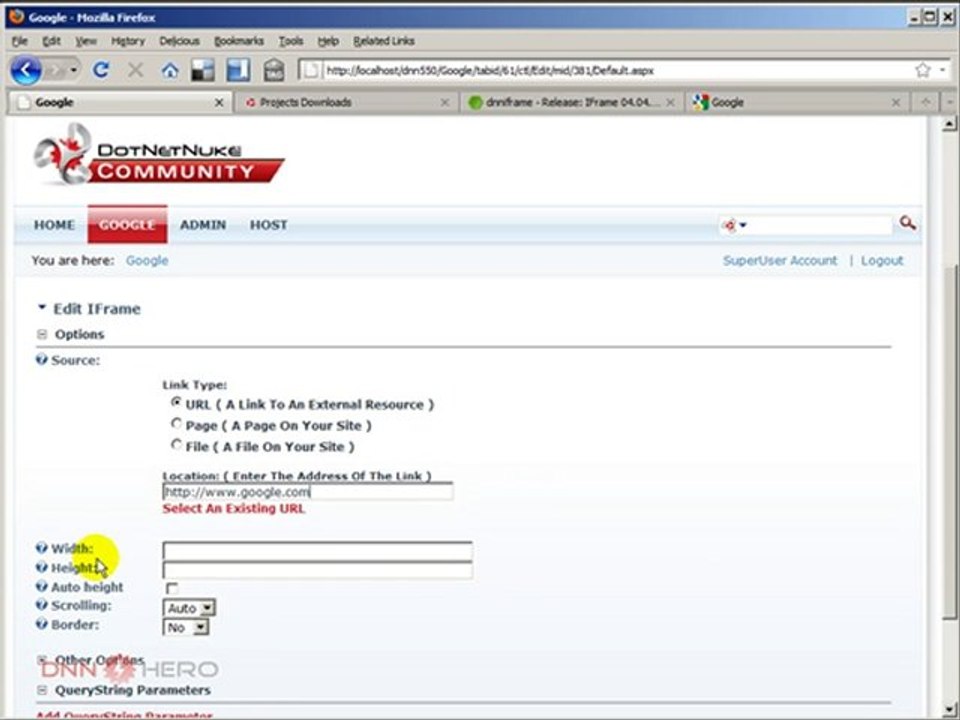This screenshot has width=960, height=720.
Task: Open the Bookmarks menu
Action: pyautogui.click(x=239, y=41)
